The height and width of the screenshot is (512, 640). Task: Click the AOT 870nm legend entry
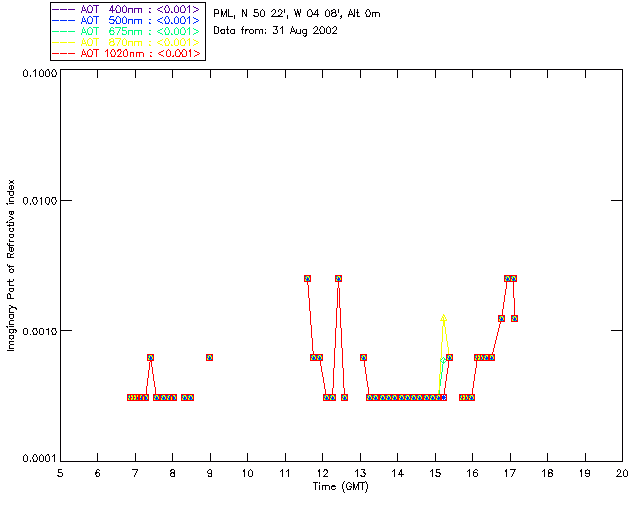tap(127, 42)
